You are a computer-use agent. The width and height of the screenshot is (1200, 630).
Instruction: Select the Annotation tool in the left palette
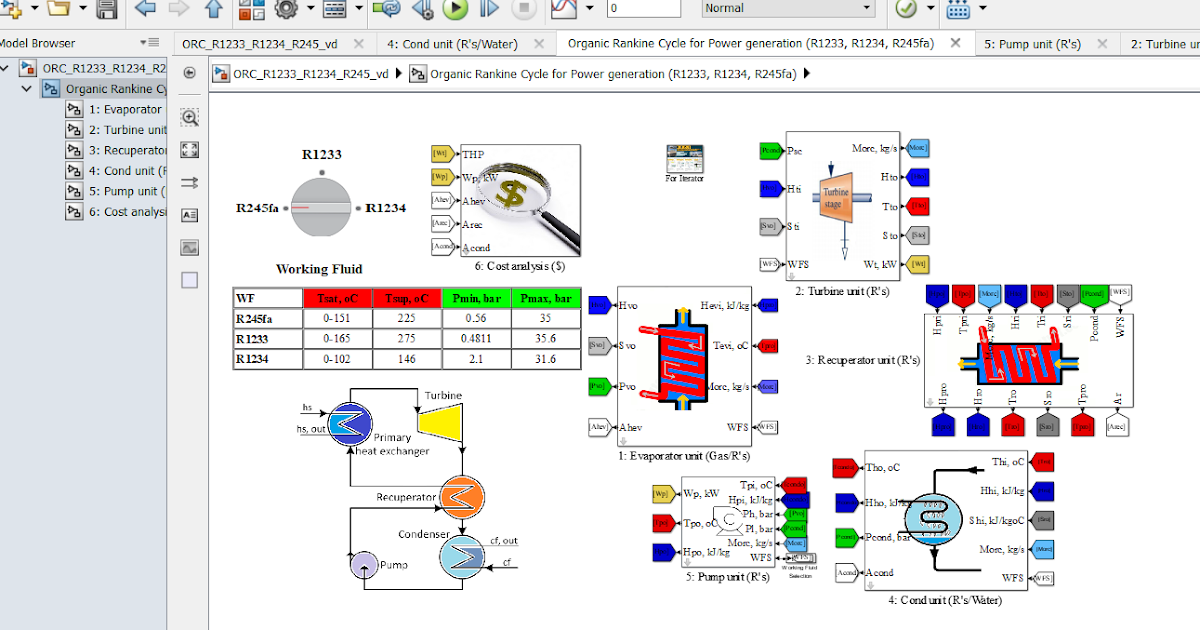[x=189, y=214]
